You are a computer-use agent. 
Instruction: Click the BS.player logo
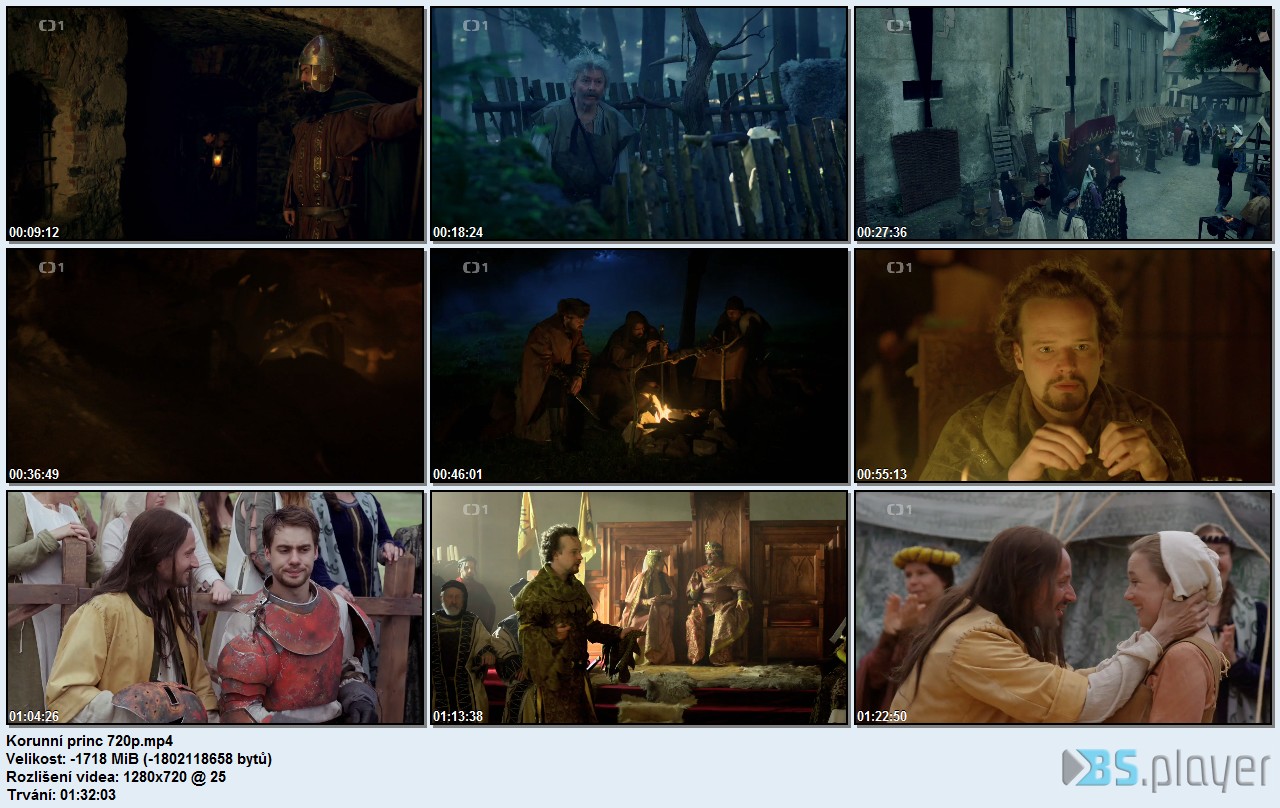(x=1164, y=768)
